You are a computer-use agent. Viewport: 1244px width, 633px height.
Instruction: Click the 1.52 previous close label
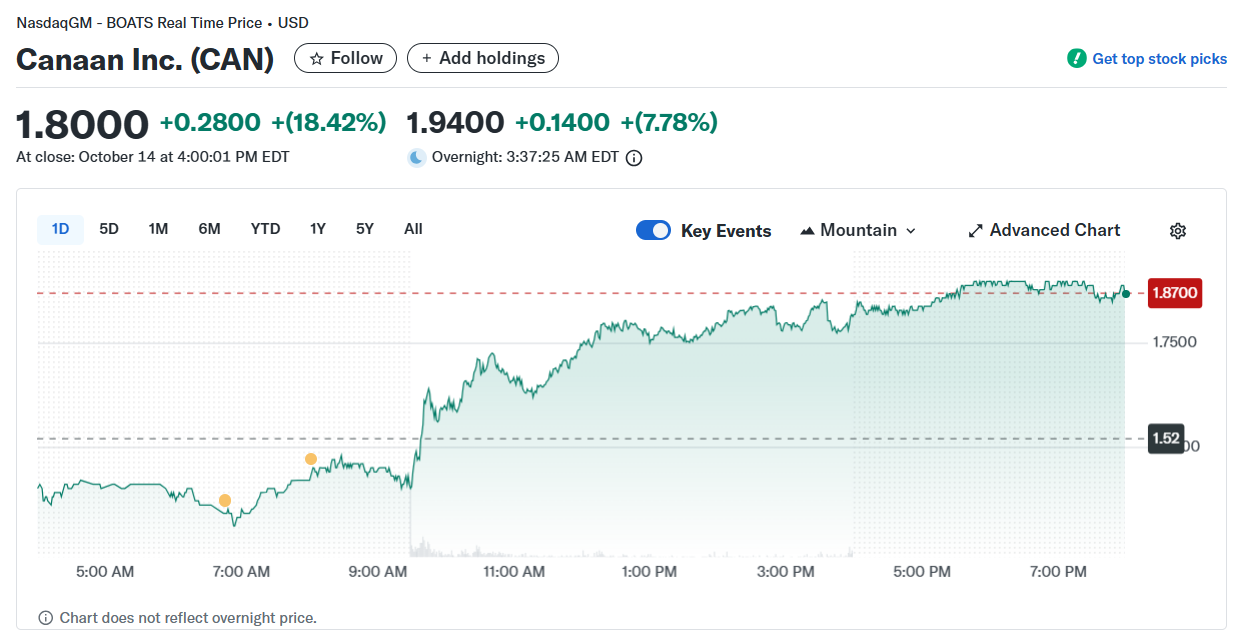[1166, 438]
